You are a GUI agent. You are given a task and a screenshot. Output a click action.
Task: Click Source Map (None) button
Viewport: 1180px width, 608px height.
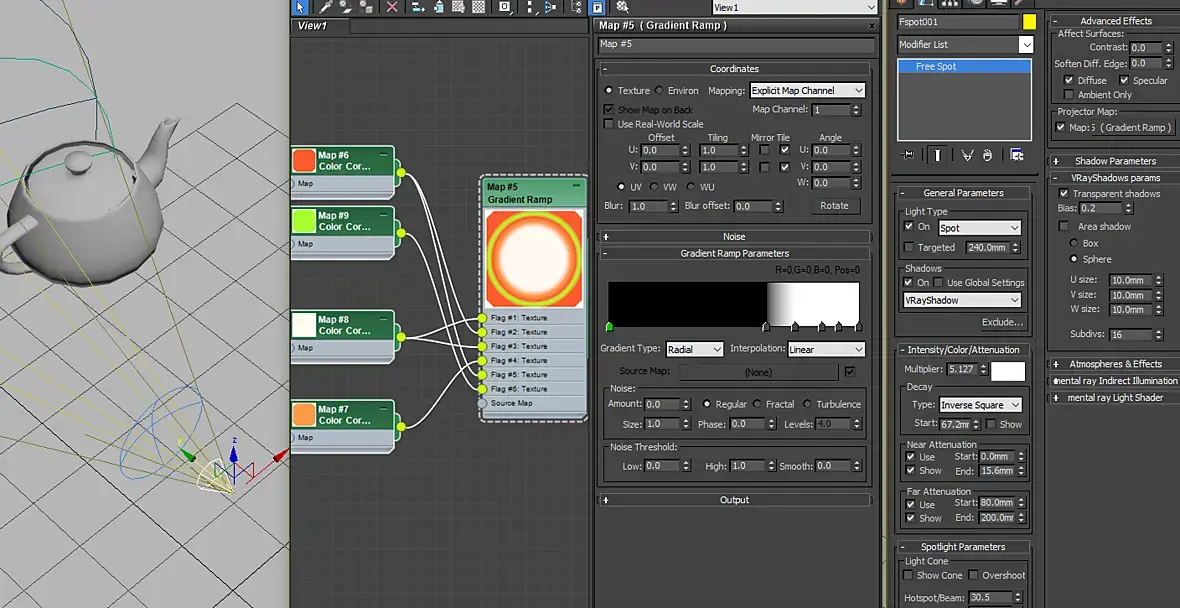pos(758,372)
